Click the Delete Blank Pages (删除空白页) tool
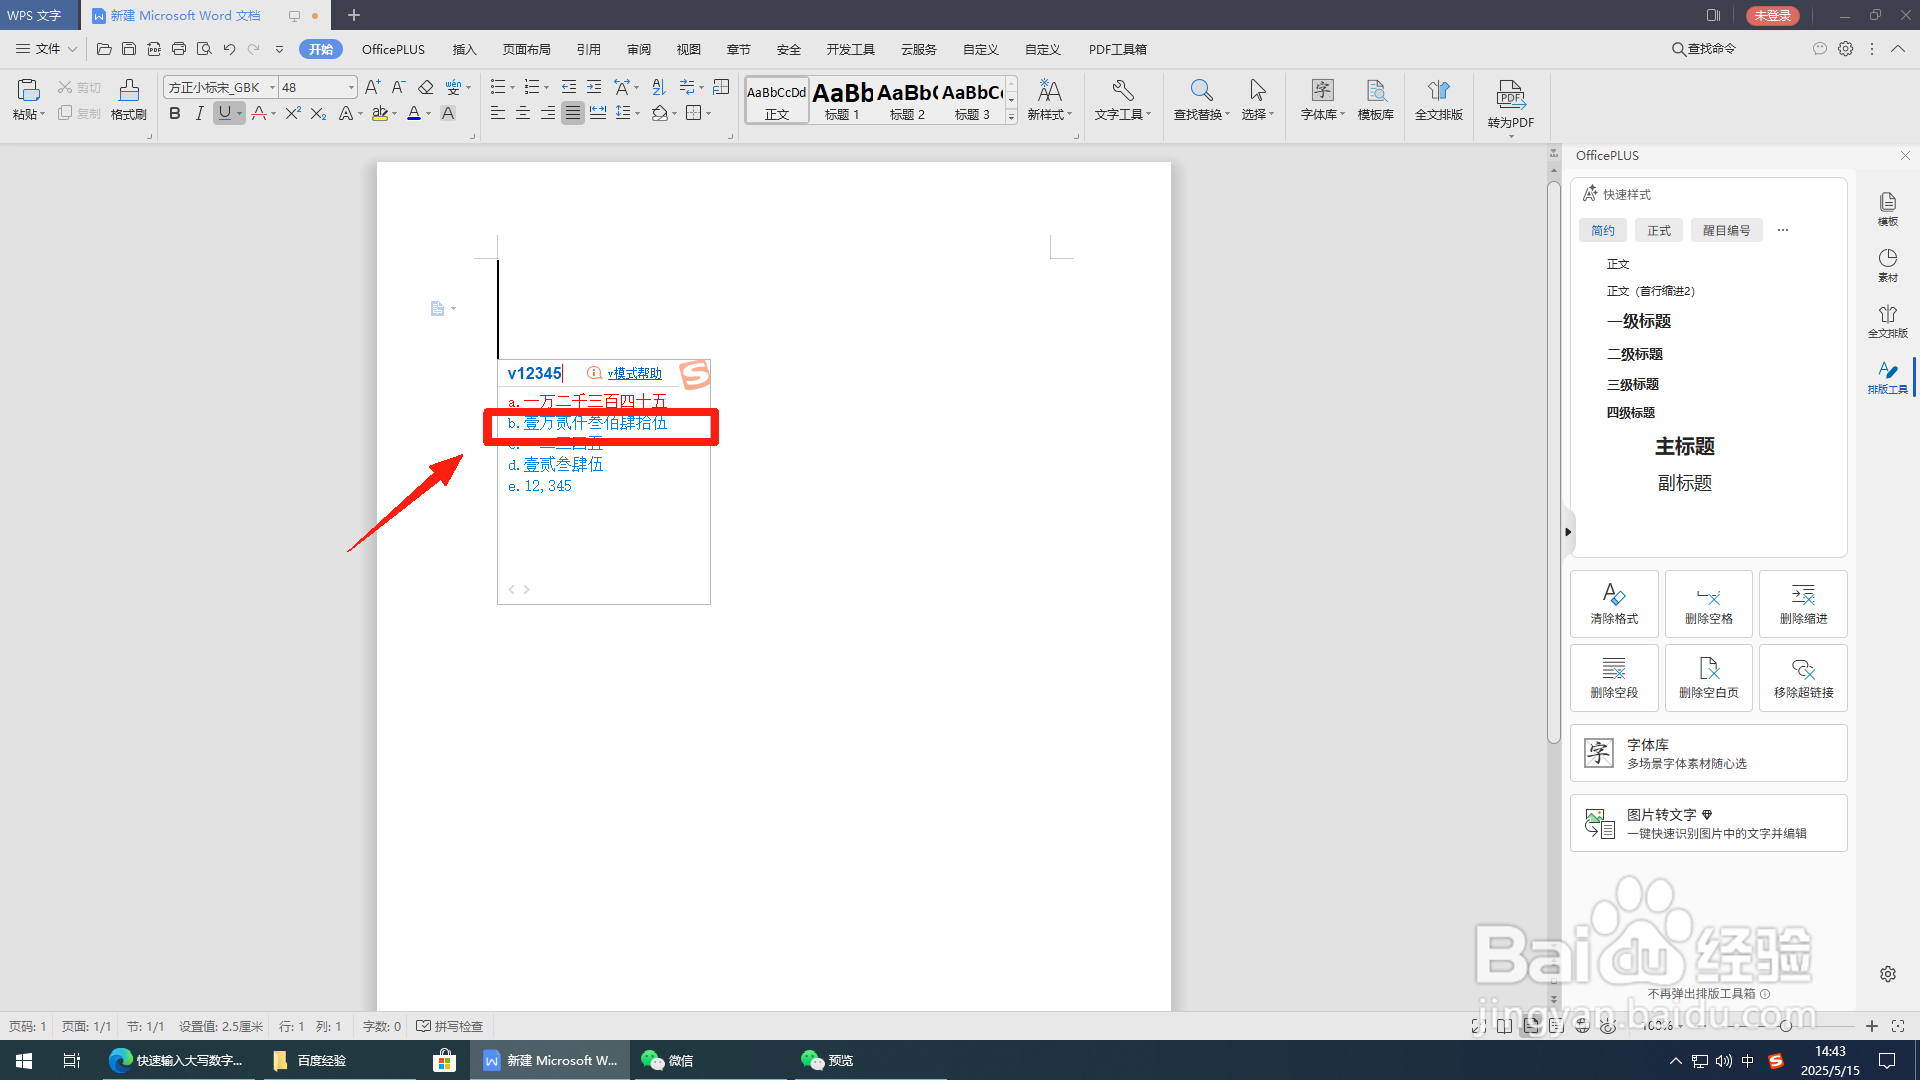The width and height of the screenshot is (1920, 1080). click(x=1708, y=678)
